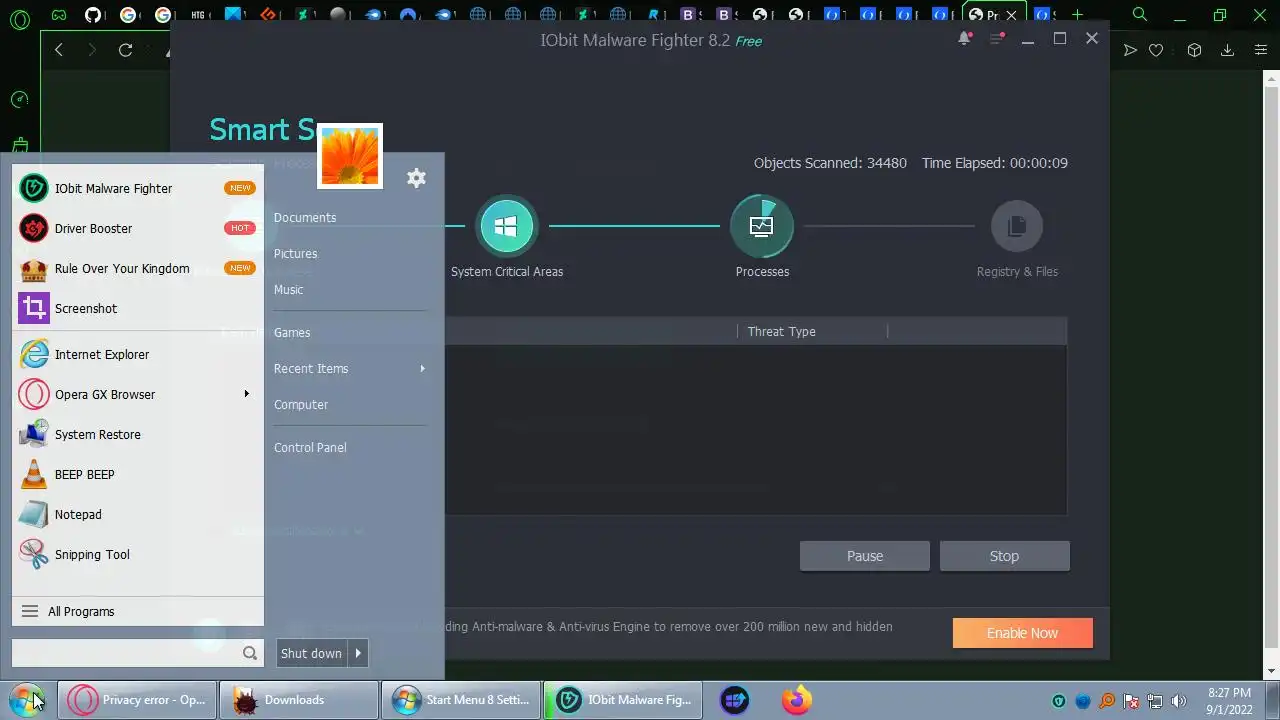The image size is (1280, 720).
Task: Go back in Opera GX browser
Action: pyautogui.click(x=59, y=50)
